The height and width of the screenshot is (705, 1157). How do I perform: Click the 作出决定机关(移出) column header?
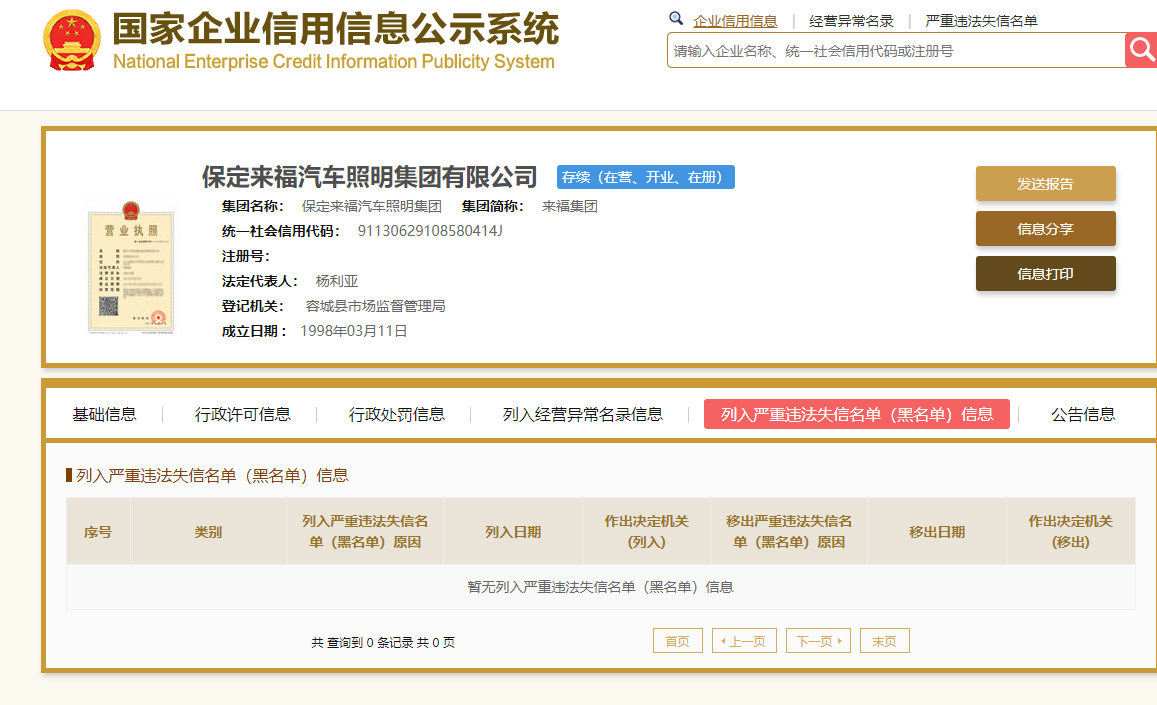[1071, 532]
